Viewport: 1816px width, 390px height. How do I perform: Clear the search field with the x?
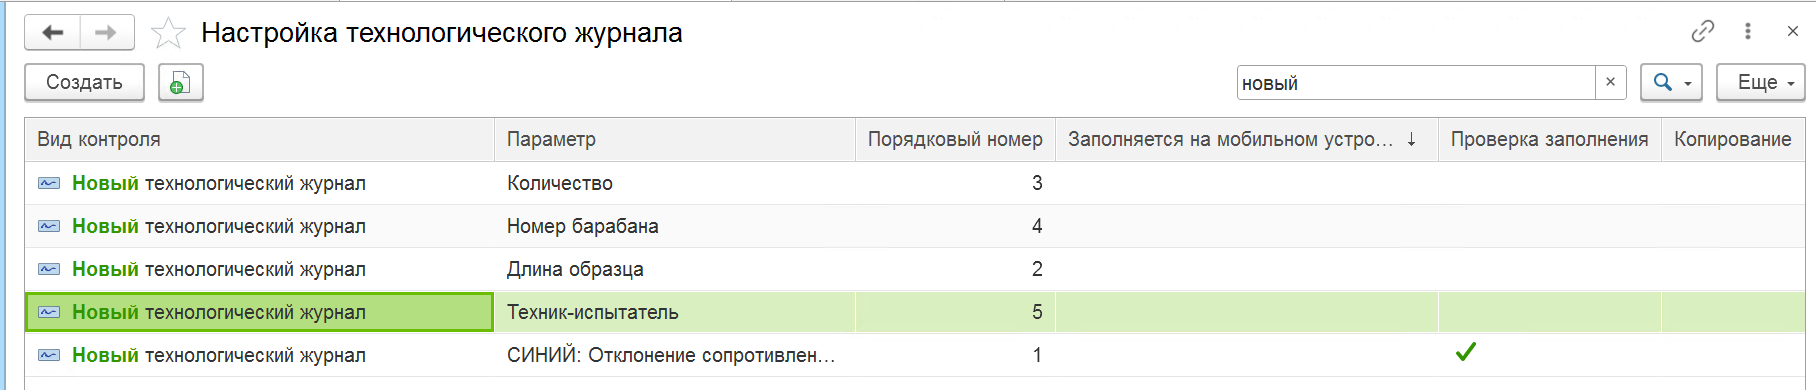point(1610,83)
